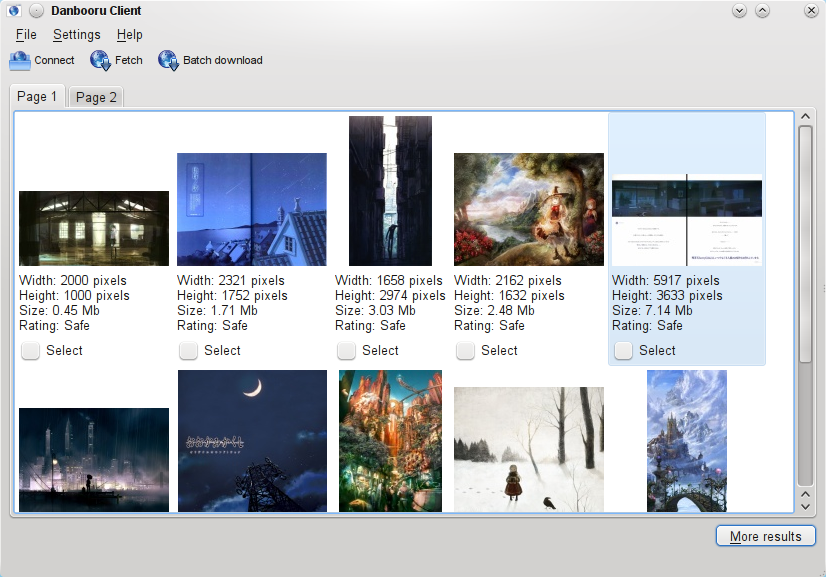Open the File menu
The height and width of the screenshot is (577, 826).
(x=26, y=35)
